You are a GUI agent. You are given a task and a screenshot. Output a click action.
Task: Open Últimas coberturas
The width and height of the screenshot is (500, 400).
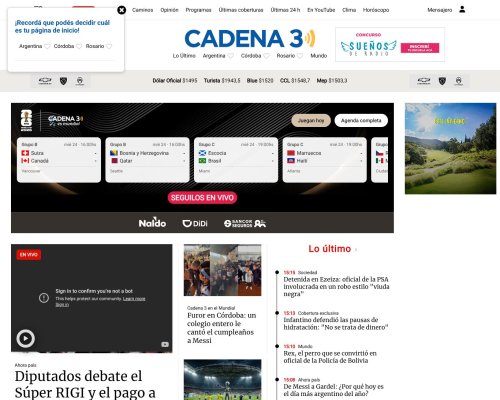coord(241,10)
